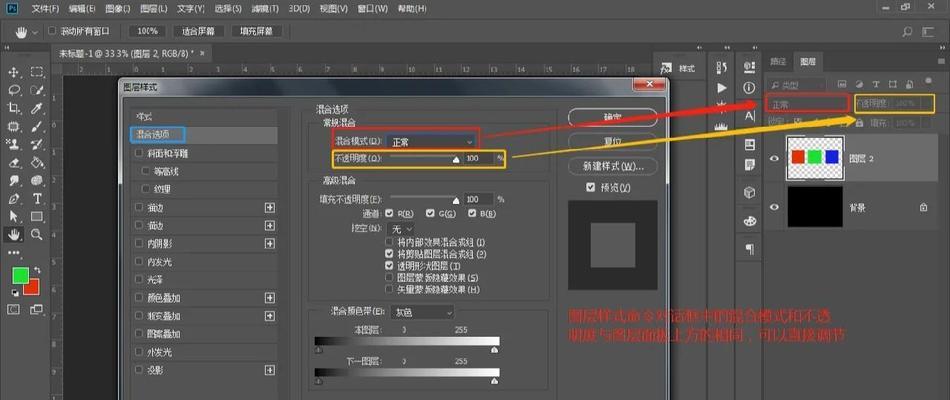Add another 投影 effect with plus icon

click(270, 370)
